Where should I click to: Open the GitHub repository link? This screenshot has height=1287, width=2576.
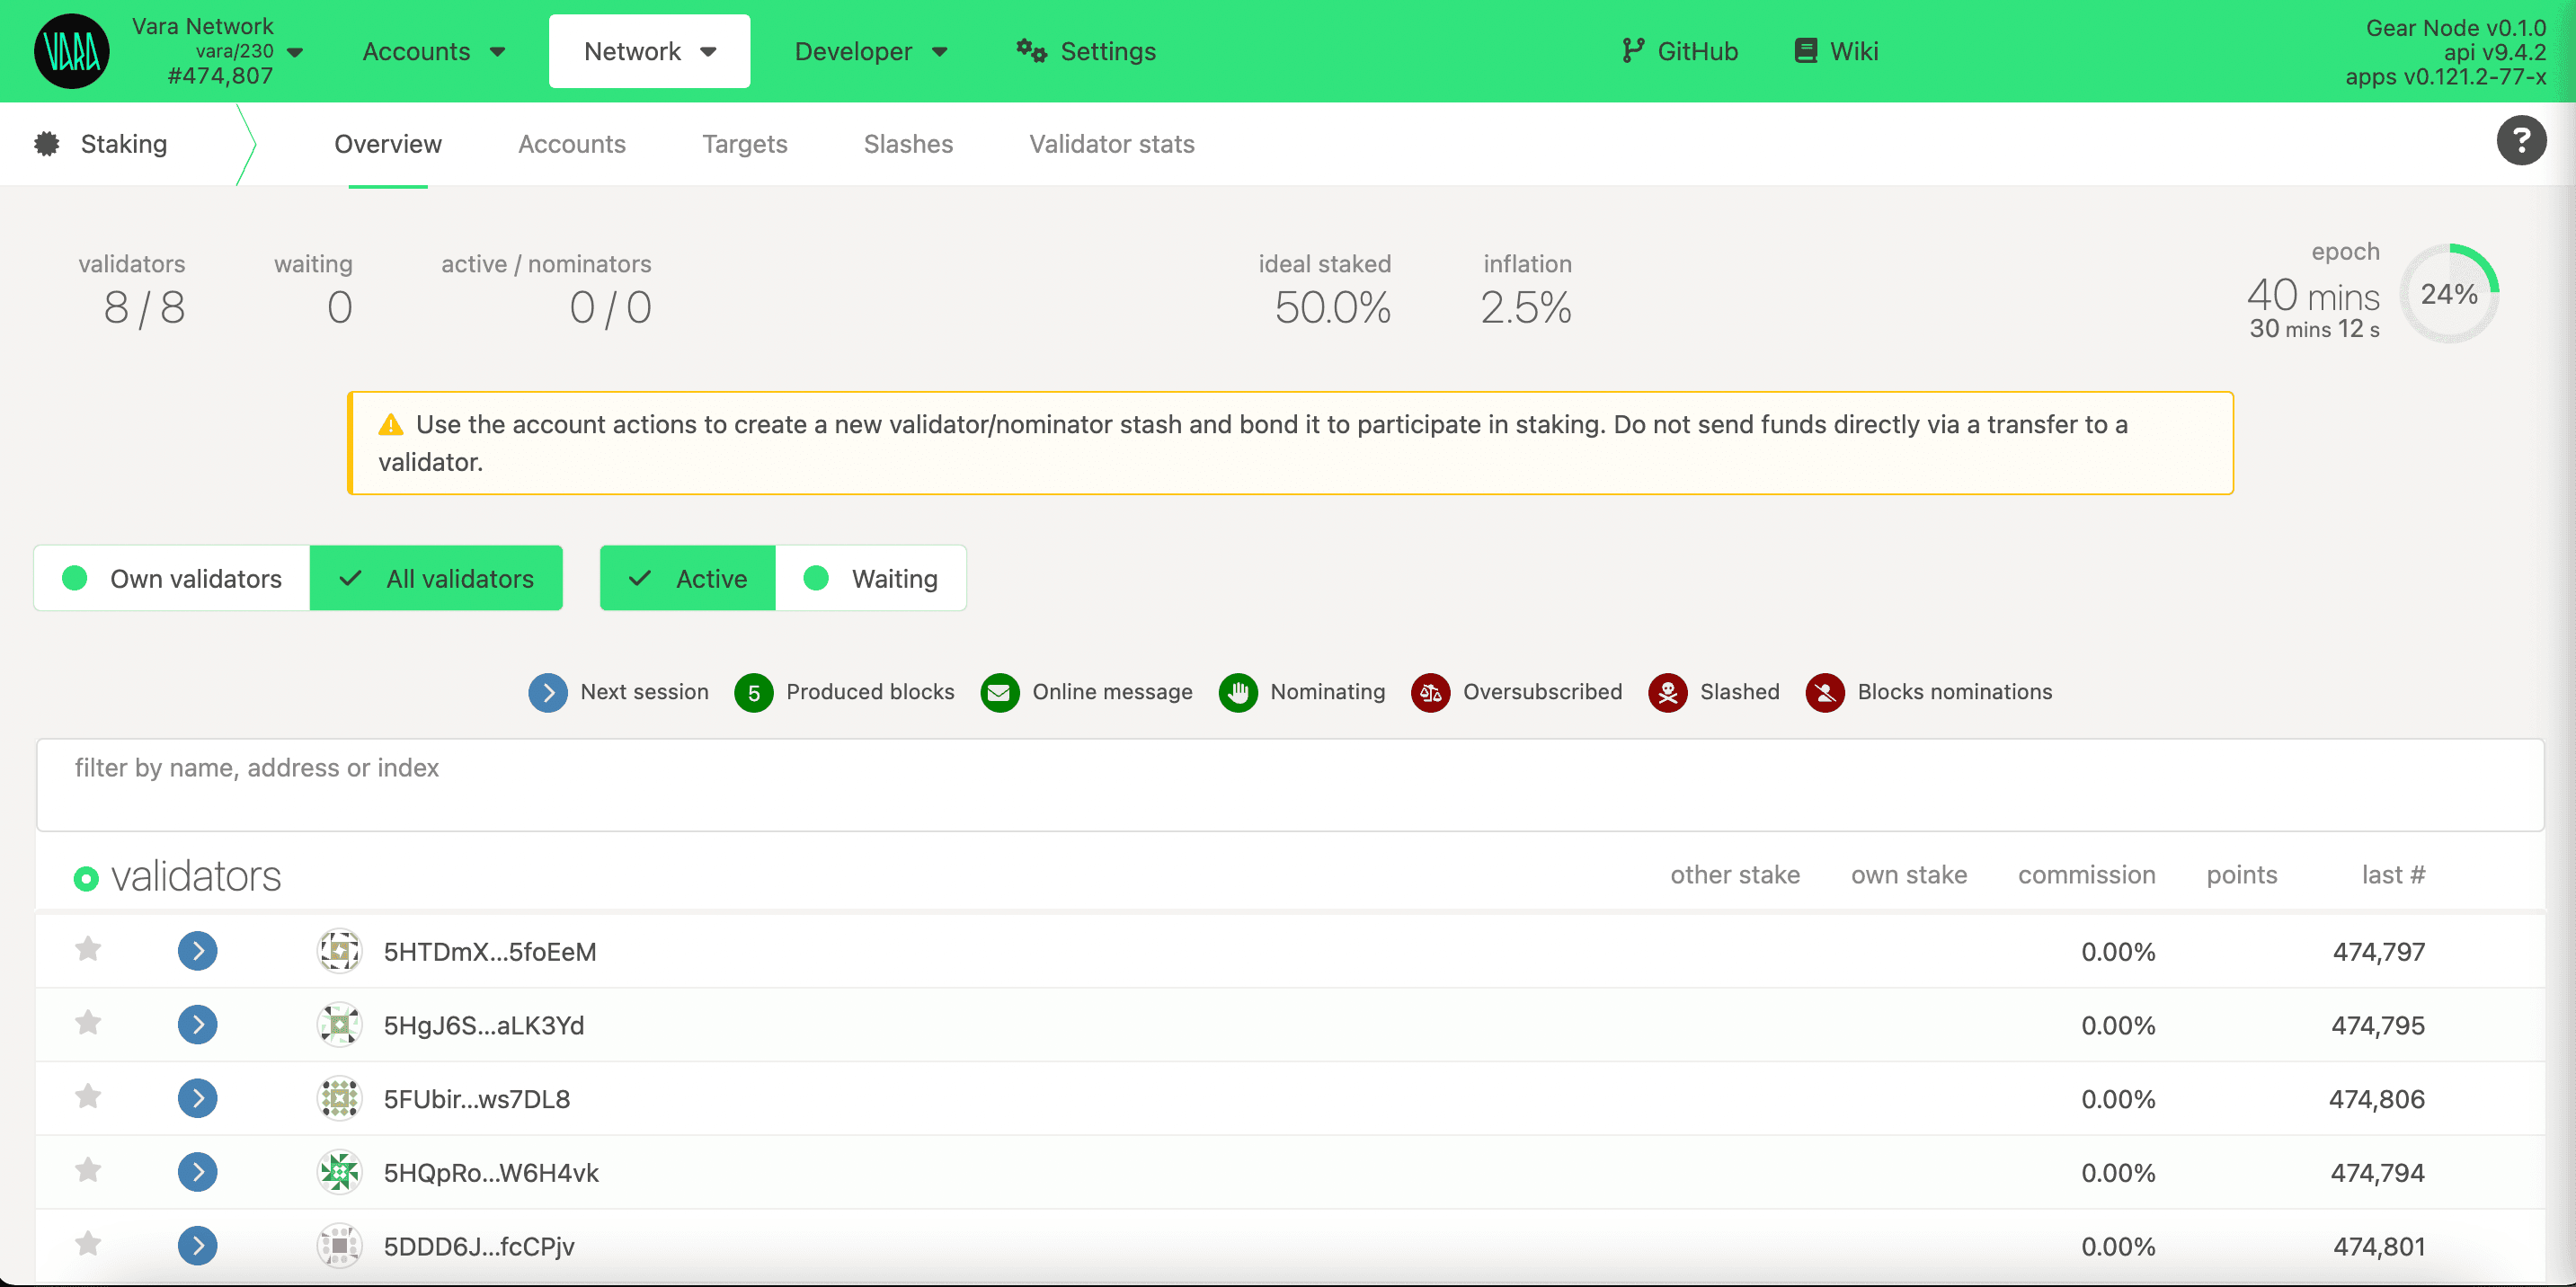tap(1679, 51)
